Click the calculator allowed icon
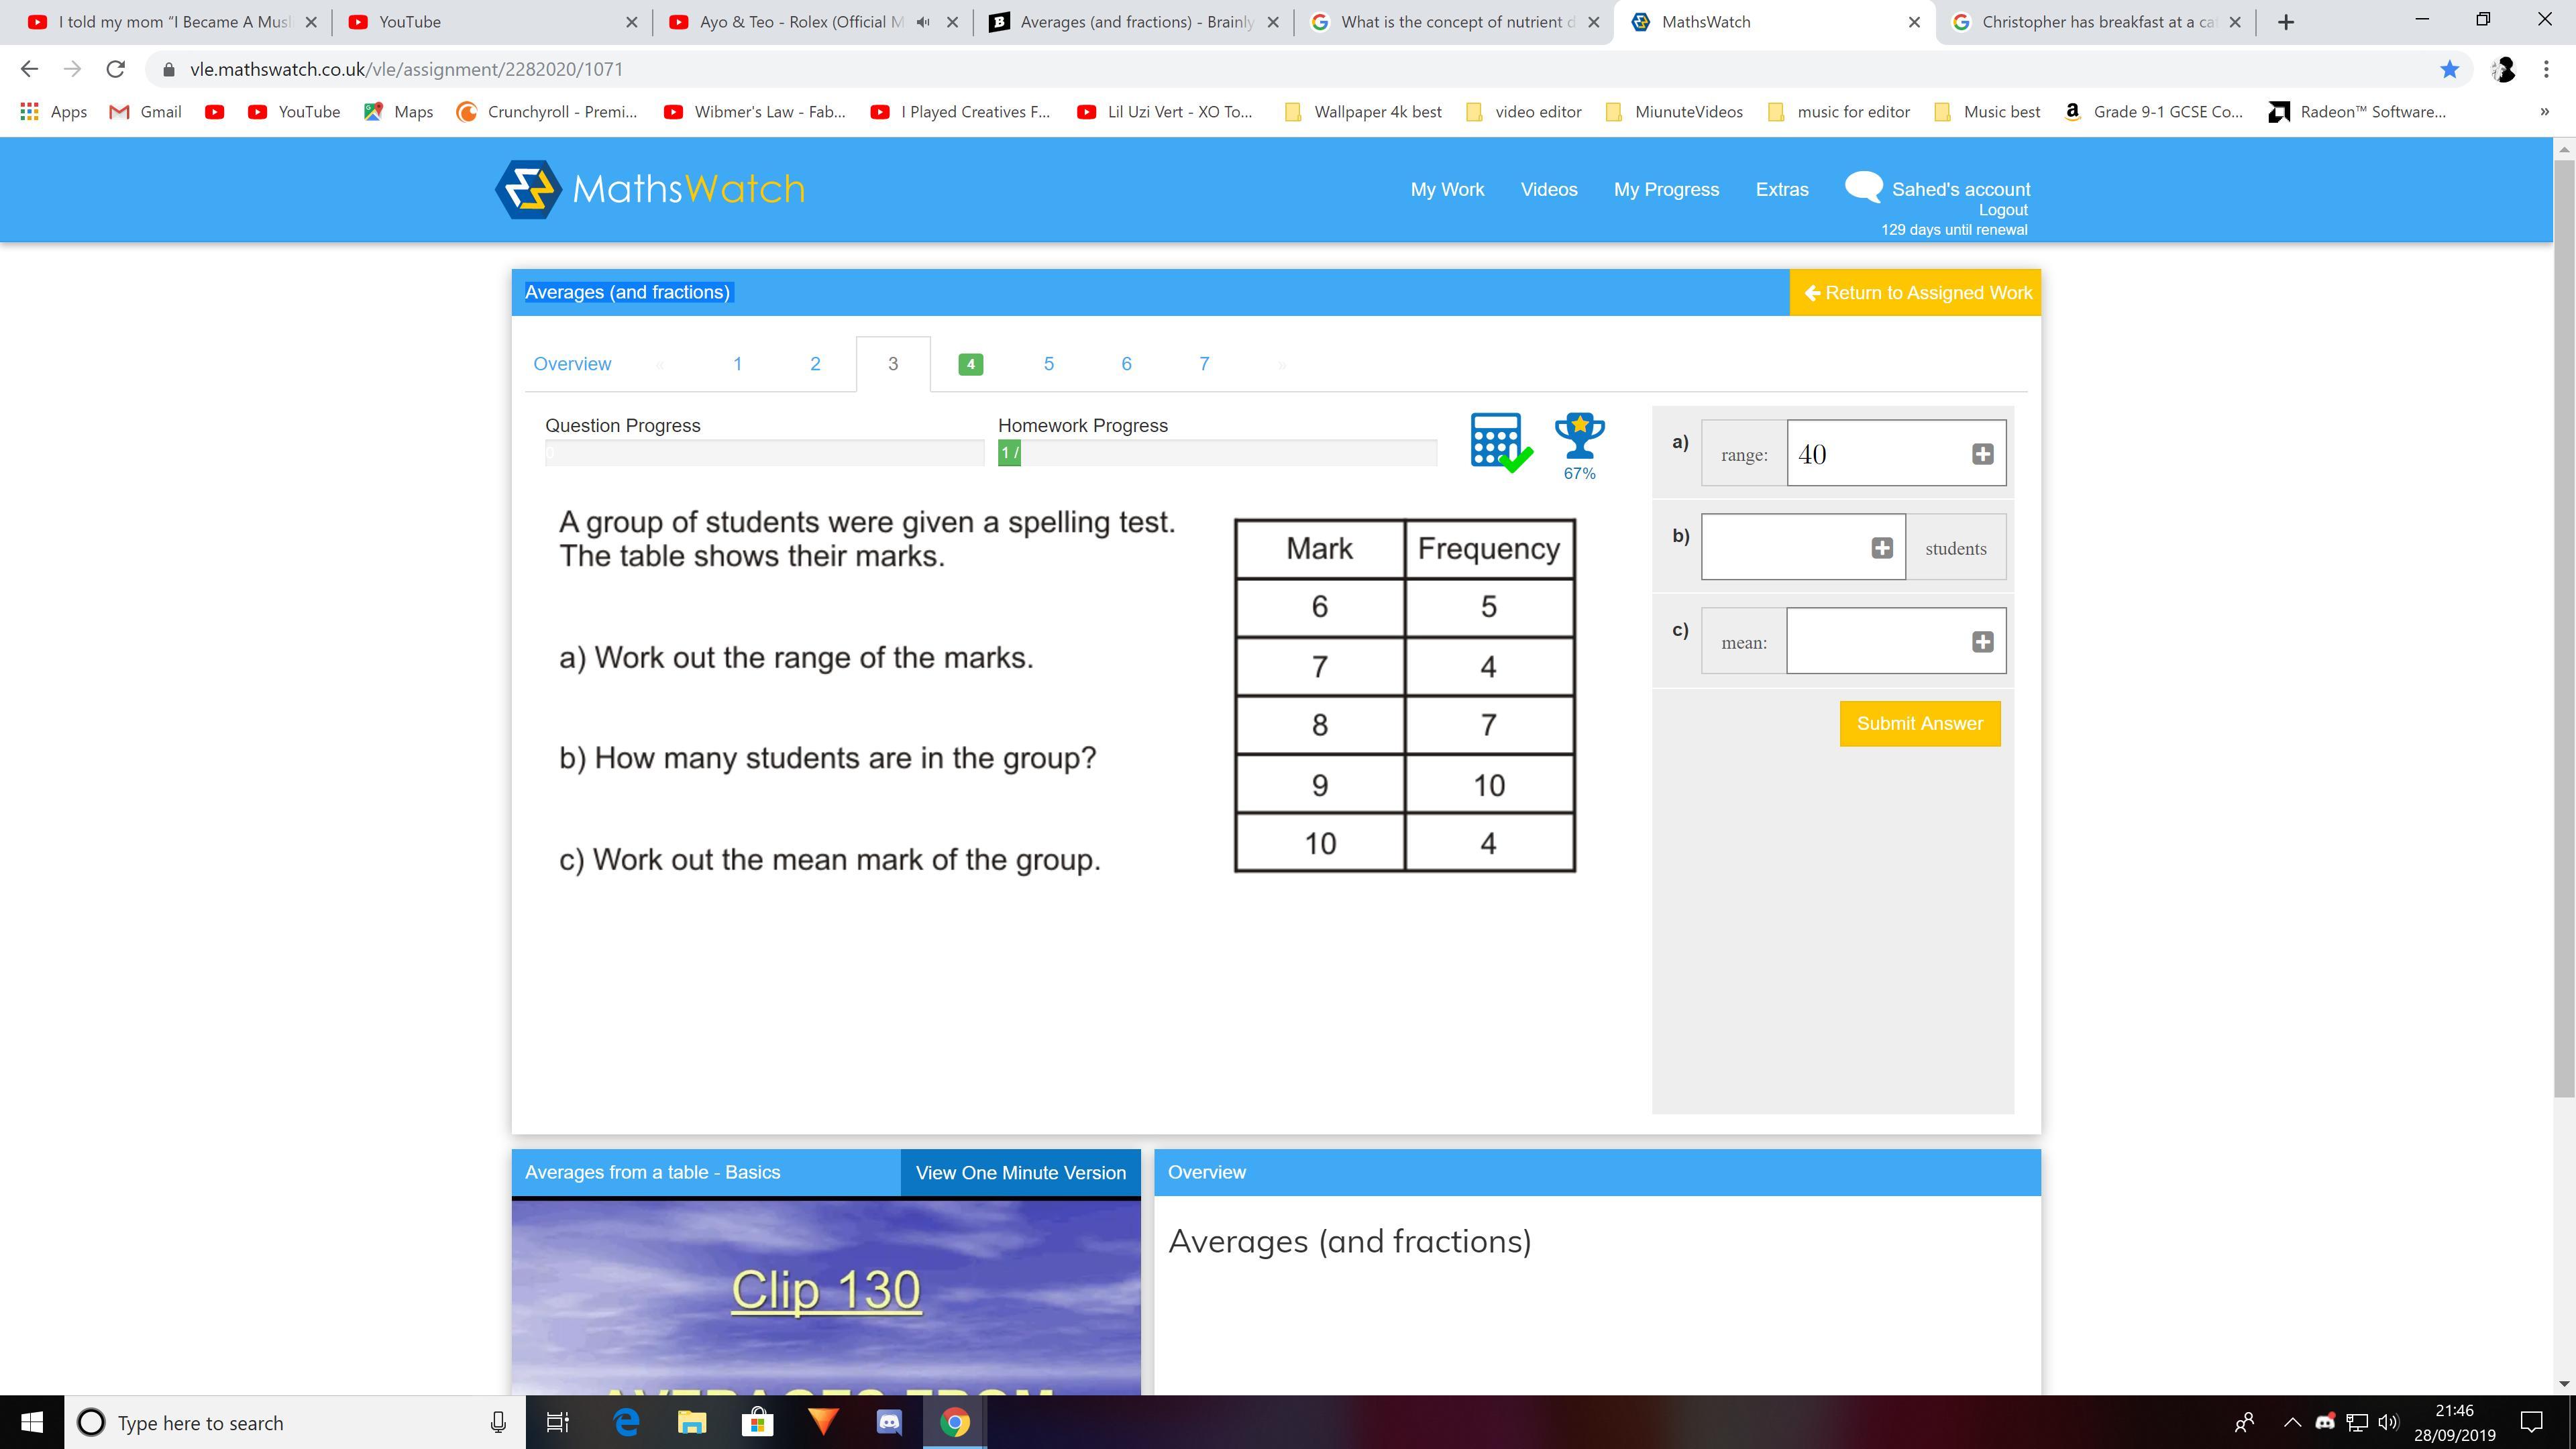This screenshot has height=1449, width=2576. coord(1499,441)
